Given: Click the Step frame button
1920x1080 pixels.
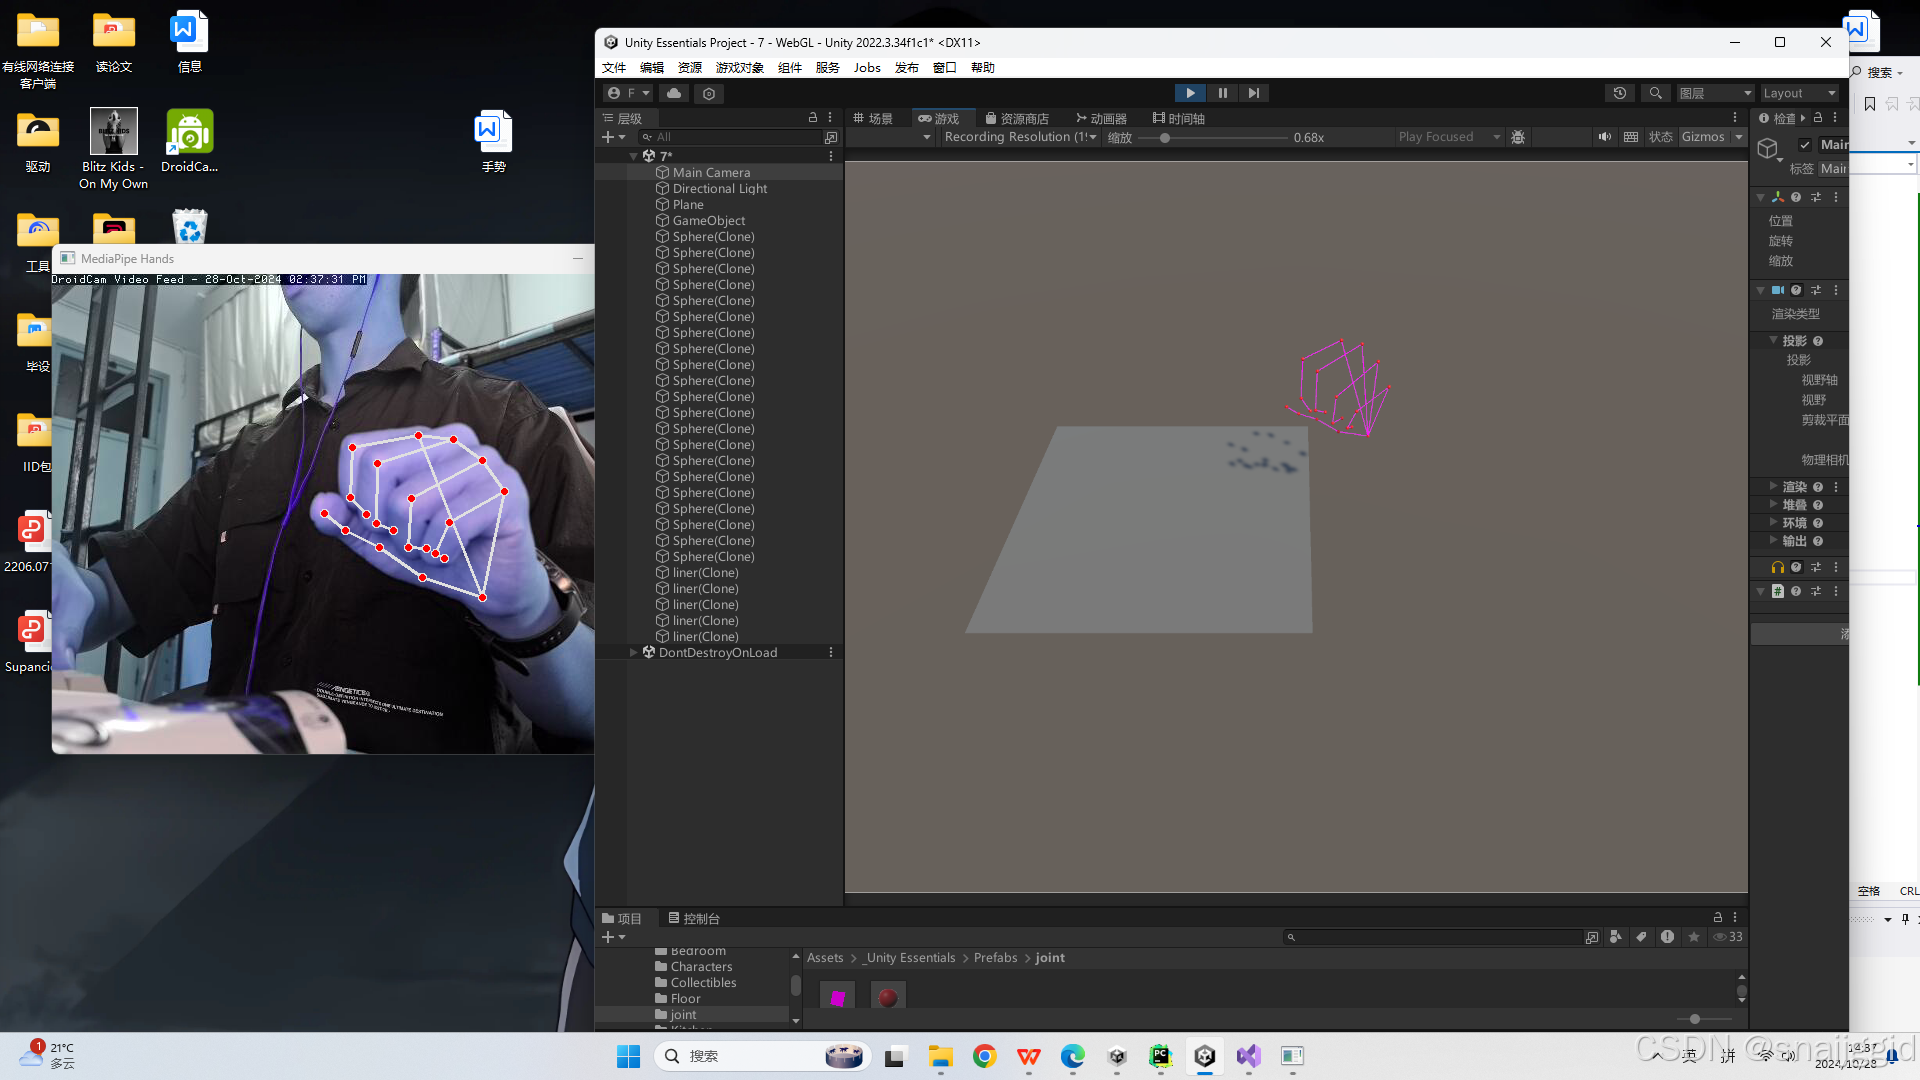Looking at the screenshot, I should click(1253, 93).
